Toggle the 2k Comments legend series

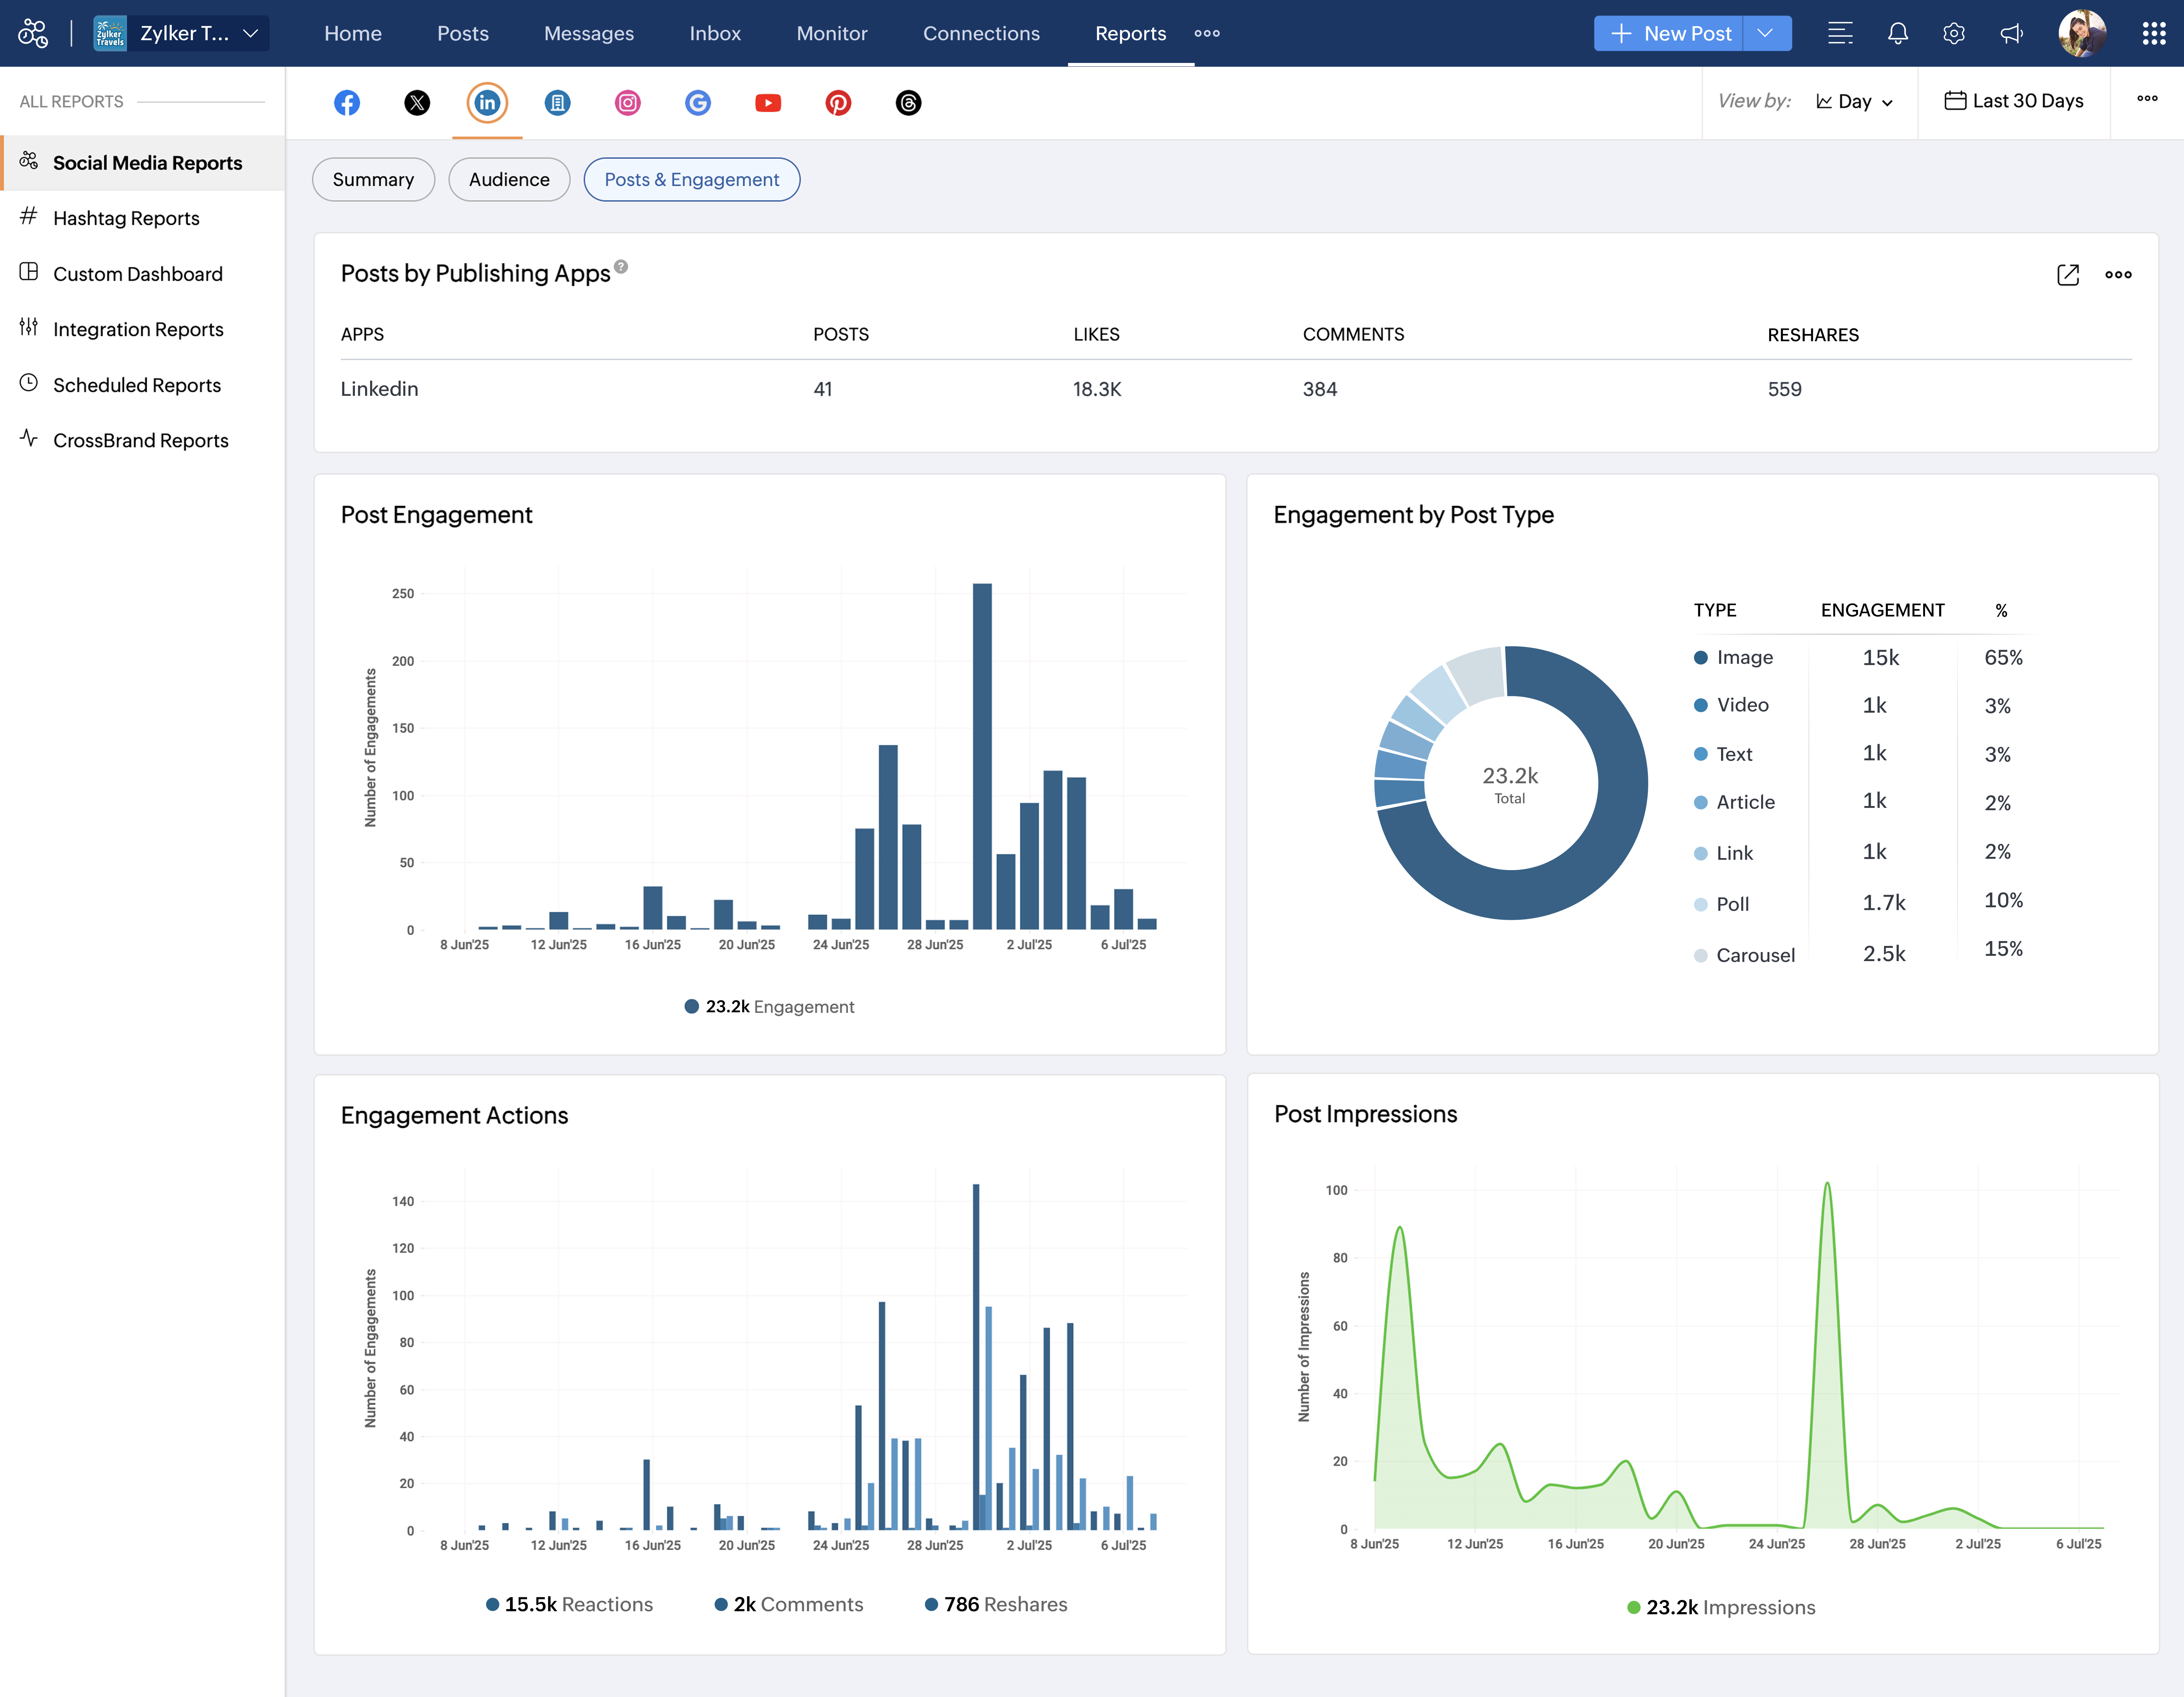(x=789, y=1604)
